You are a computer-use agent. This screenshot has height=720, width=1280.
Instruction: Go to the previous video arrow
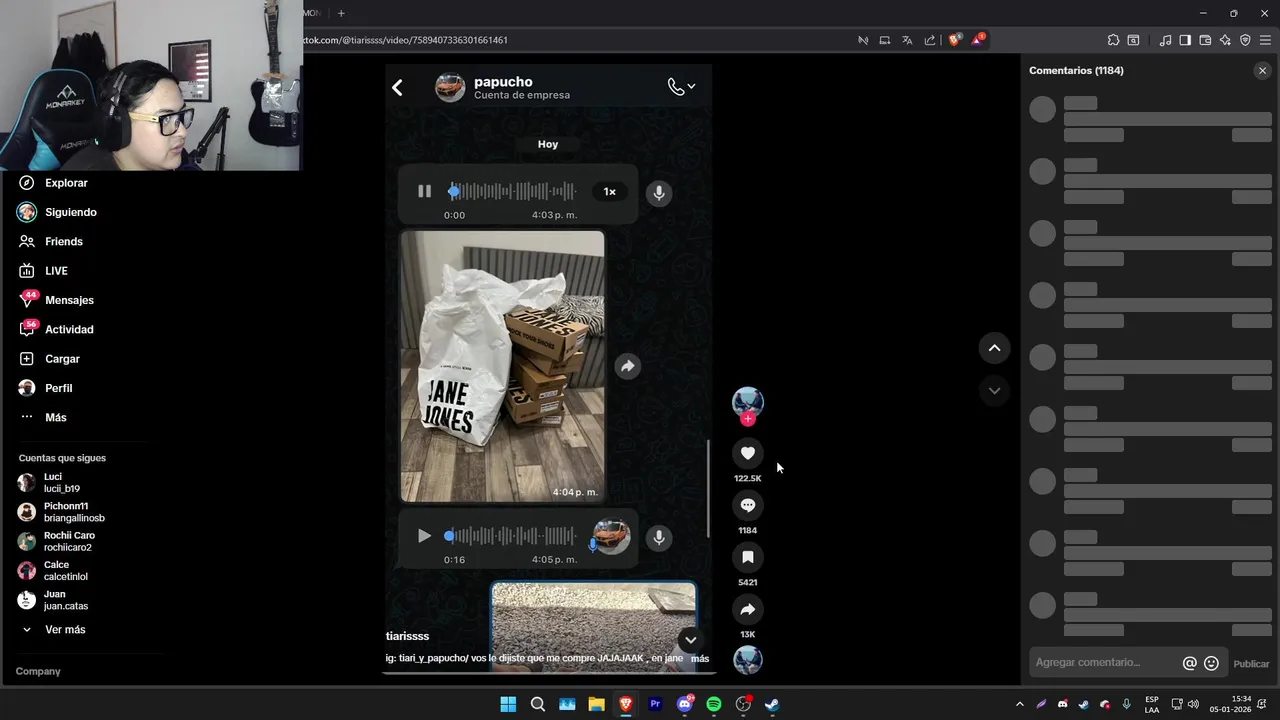coord(994,348)
